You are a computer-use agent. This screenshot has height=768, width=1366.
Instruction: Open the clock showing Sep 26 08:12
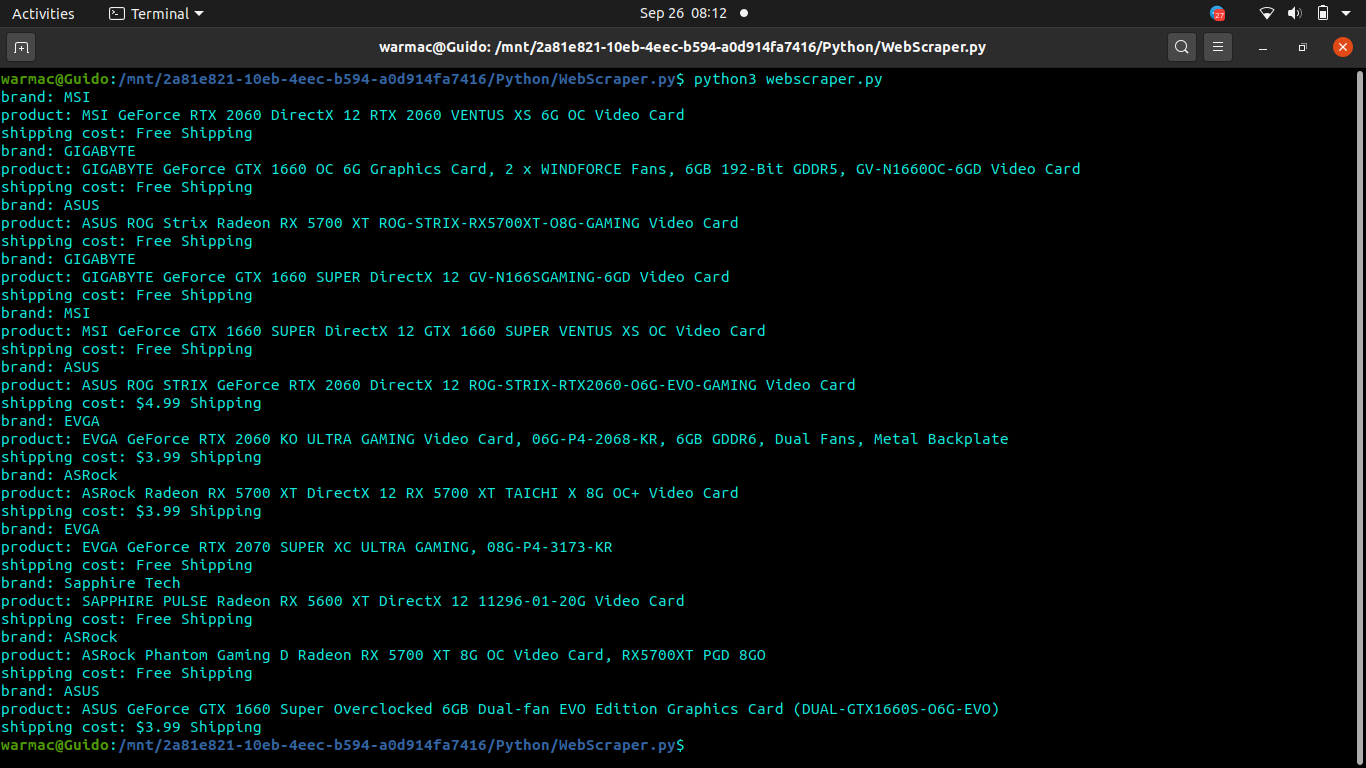click(683, 14)
